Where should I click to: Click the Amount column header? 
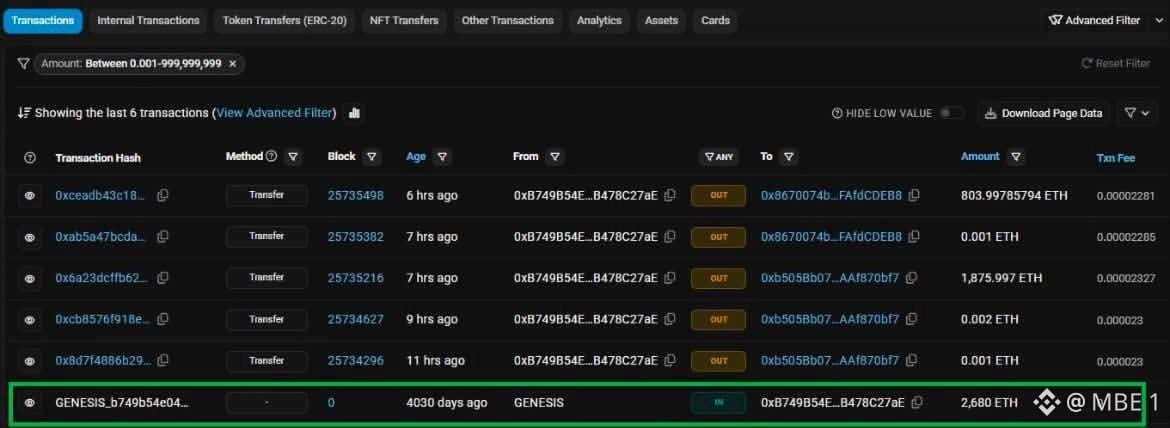coord(980,157)
